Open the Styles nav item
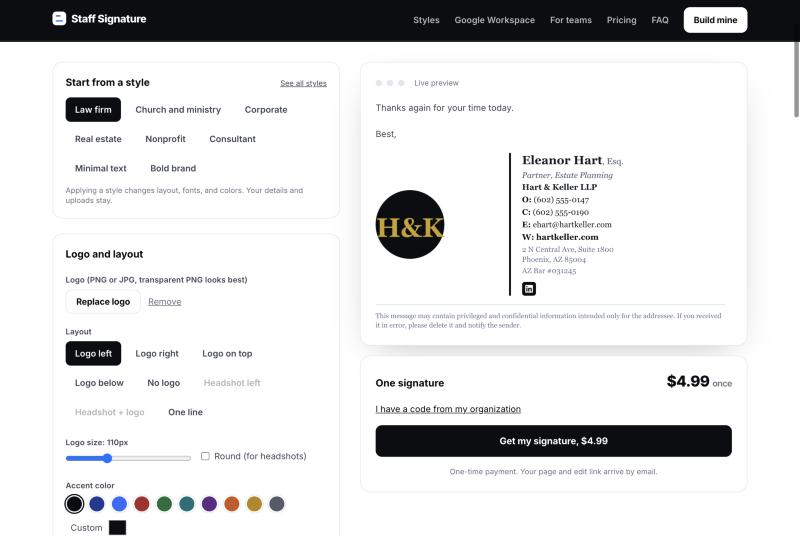This screenshot has width=800, height=537. [426, 20]
